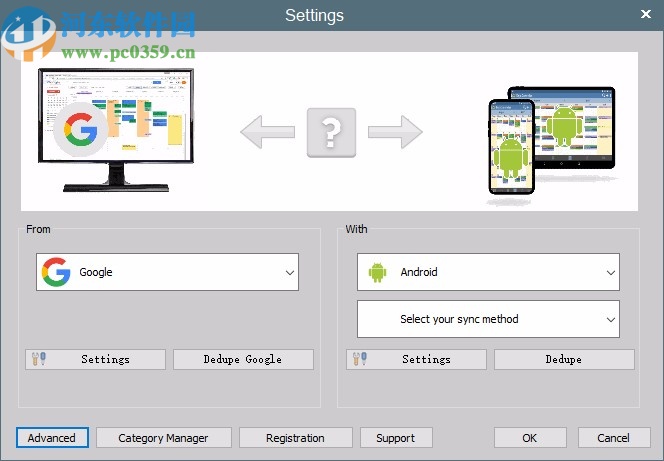Viewport: 664px width, 461px height.
Task: Click the Google calendar monitor image
Action: point(116,130)
